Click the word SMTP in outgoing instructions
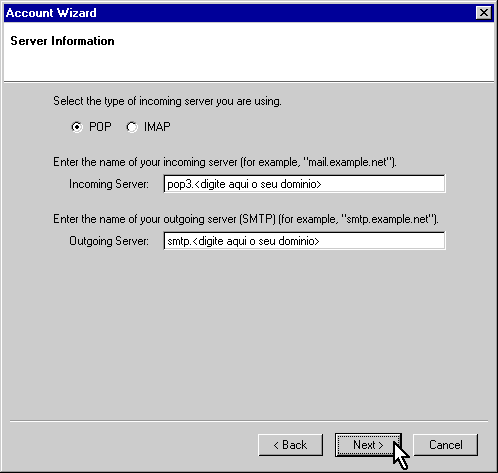The width and height of the screenshot is (498, 473). [258, 219]
